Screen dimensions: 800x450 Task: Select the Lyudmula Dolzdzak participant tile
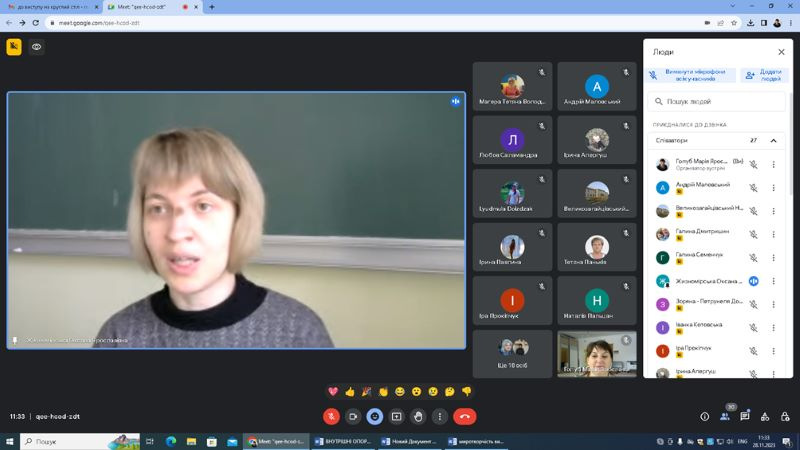(x=512, y=193)
